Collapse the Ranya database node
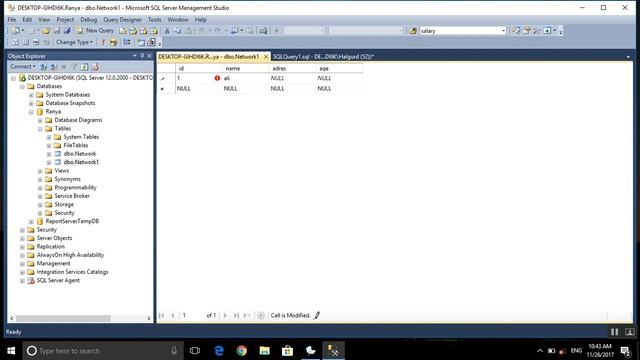The height and width of the screenshot is (360, 640). click(31, 112)
